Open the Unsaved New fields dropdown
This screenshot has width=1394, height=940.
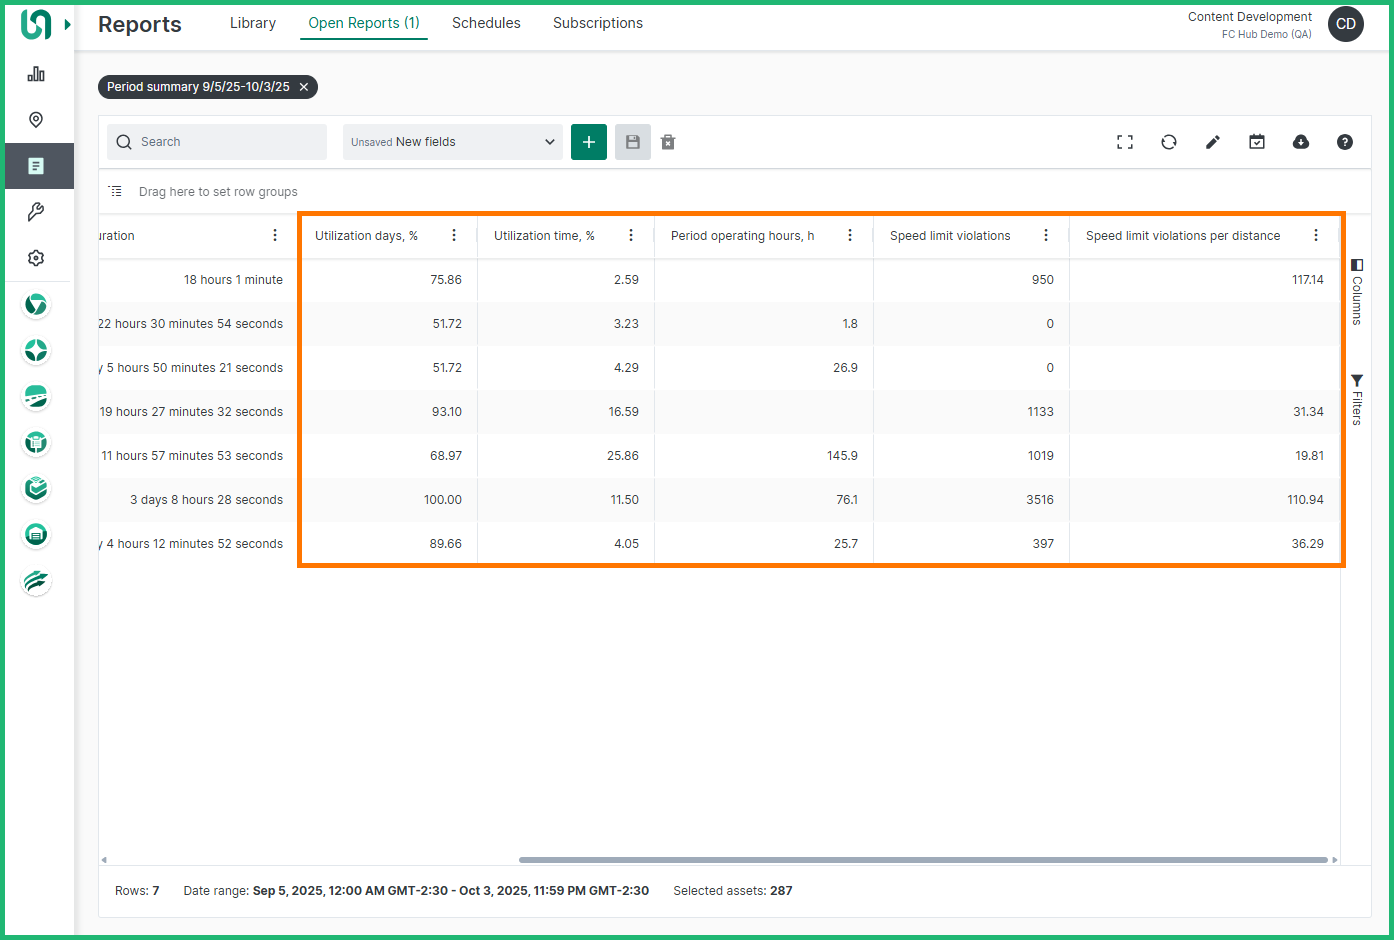coord(452,142)
